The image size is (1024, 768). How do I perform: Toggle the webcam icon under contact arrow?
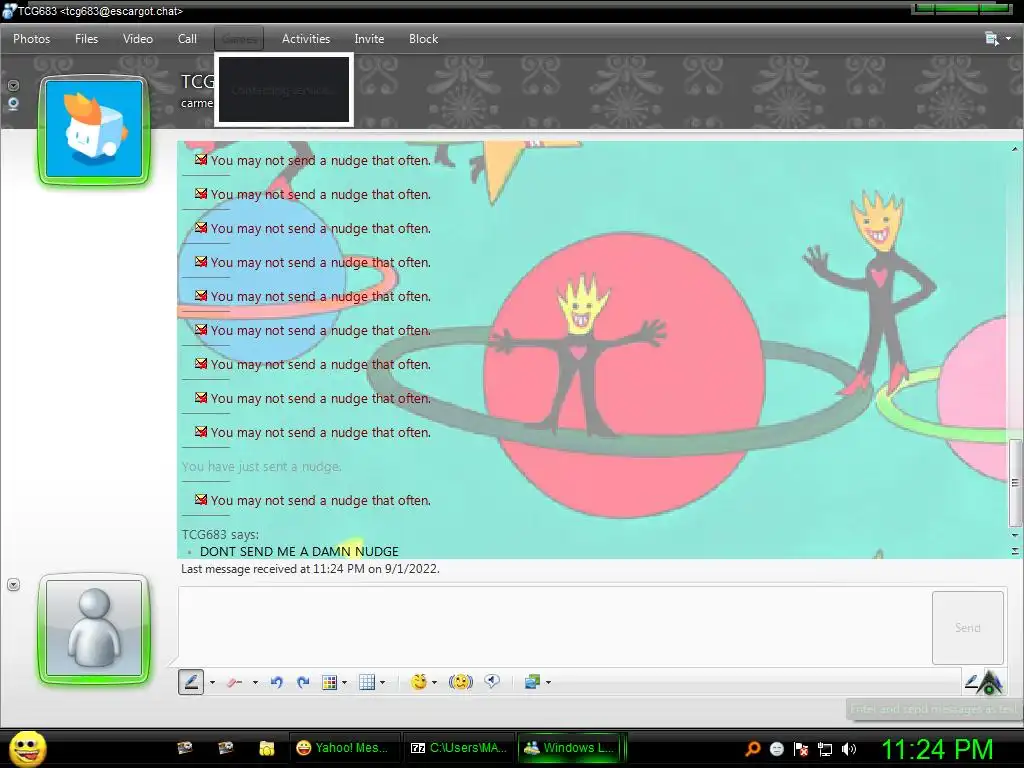[x=13, y=104]
